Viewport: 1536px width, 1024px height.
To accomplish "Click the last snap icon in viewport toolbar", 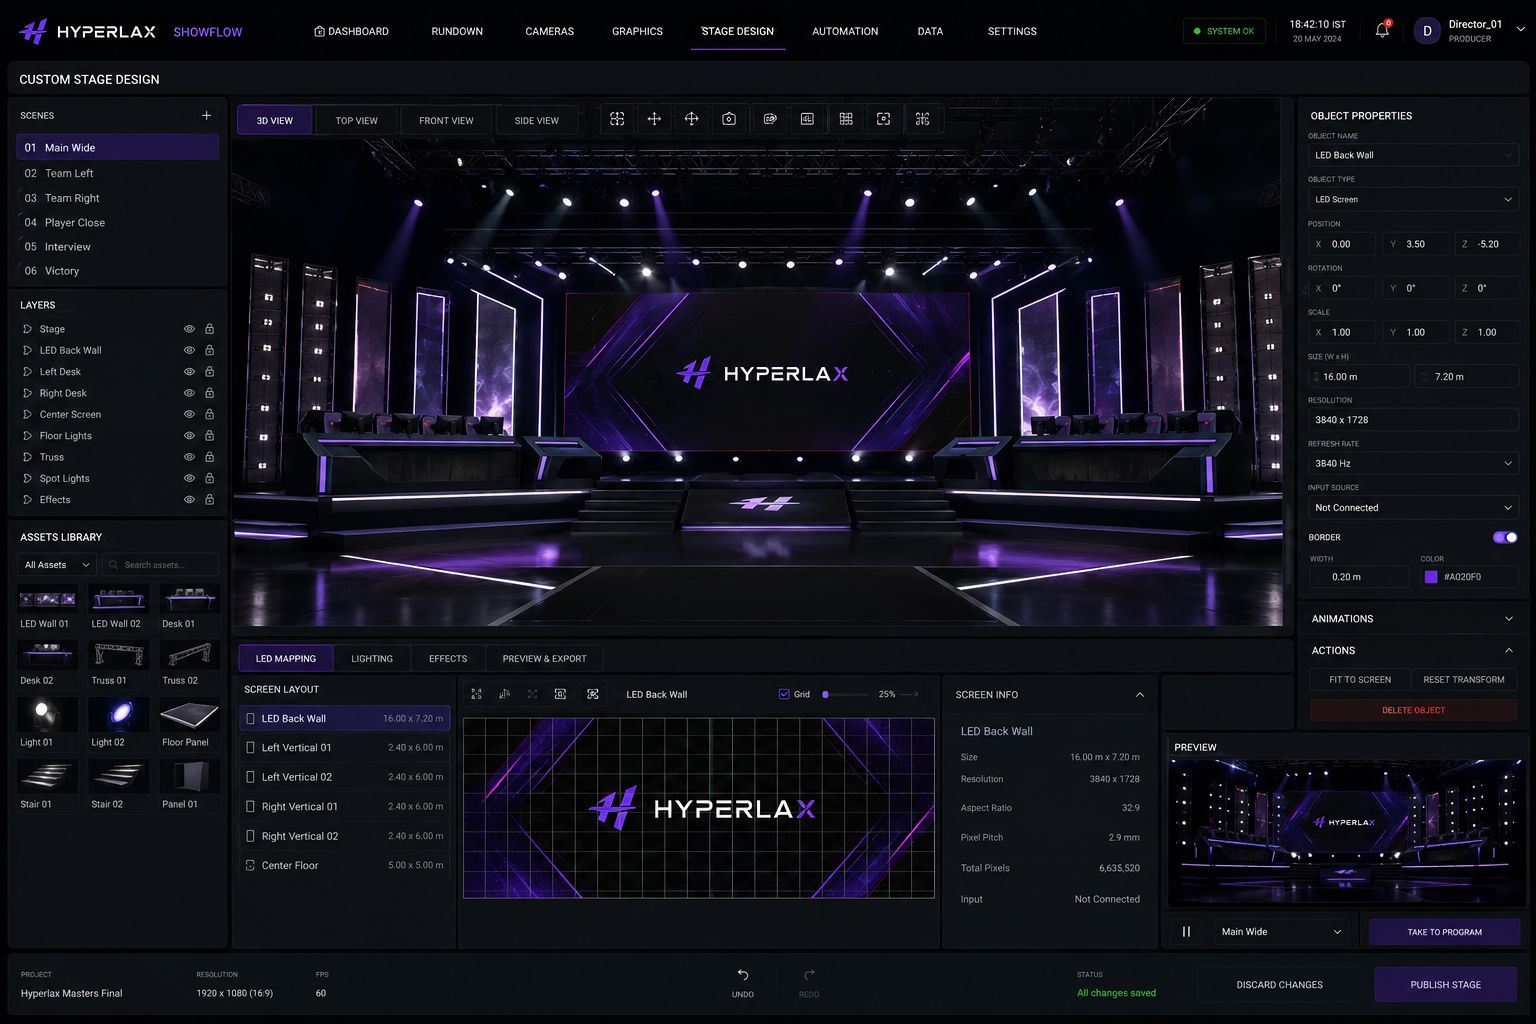I will point(922,119).
